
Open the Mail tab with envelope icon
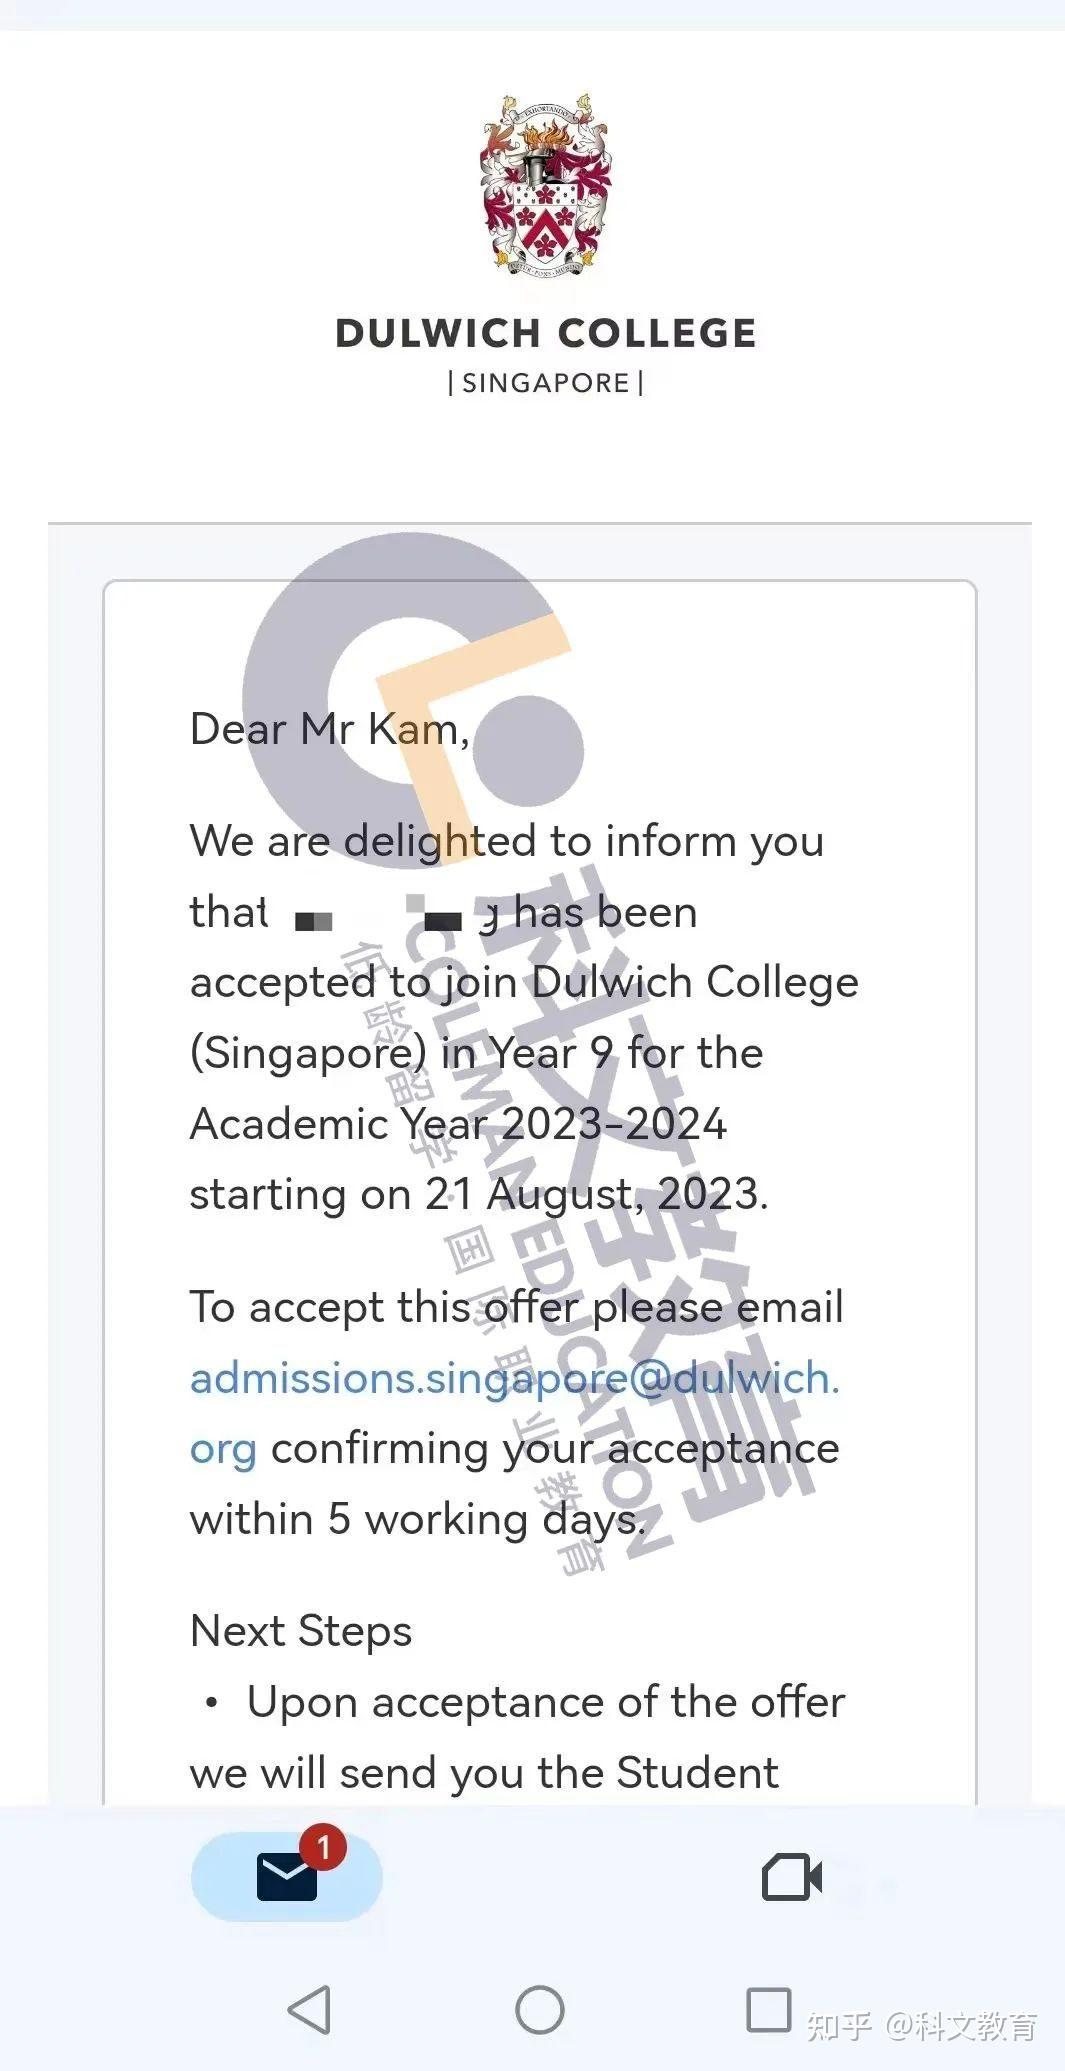[286, 1877]
